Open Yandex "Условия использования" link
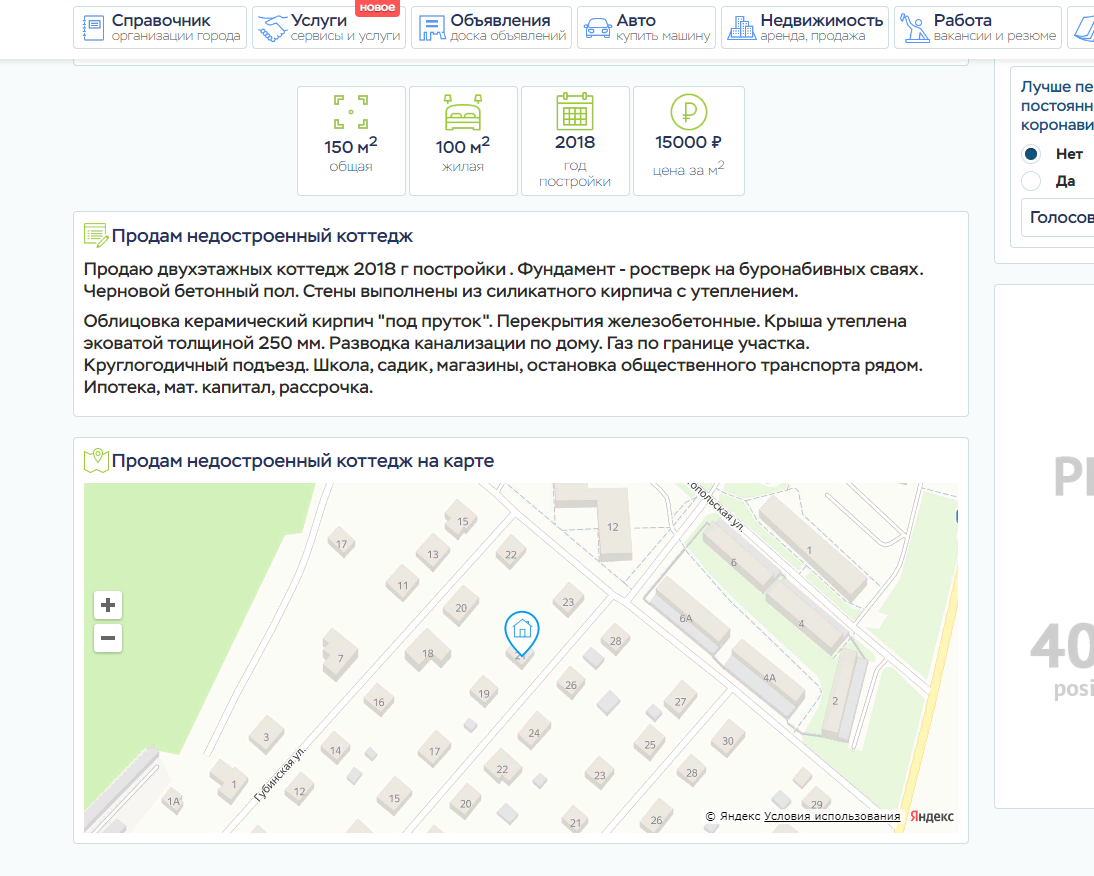 (832, 817)
